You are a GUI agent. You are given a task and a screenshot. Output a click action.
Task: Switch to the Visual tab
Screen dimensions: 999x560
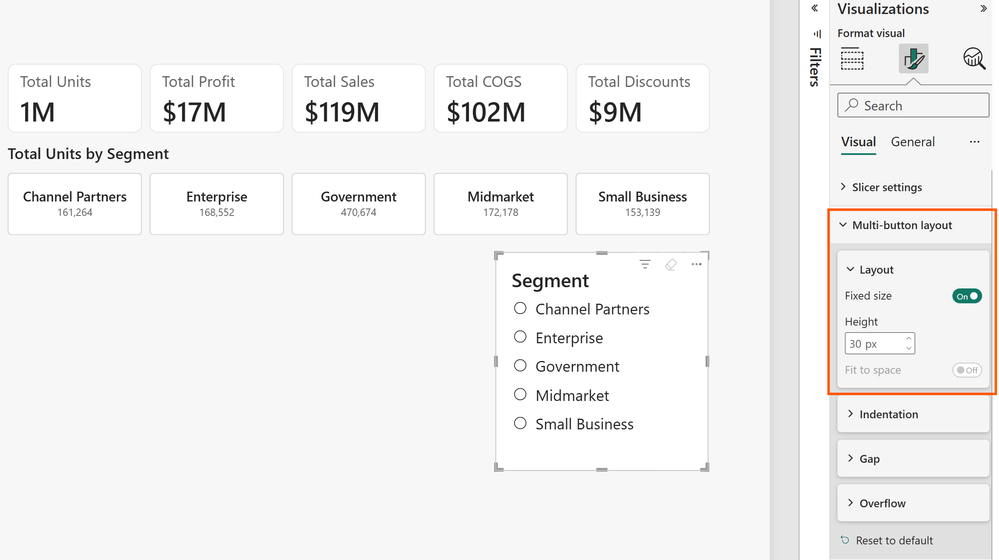858,142
